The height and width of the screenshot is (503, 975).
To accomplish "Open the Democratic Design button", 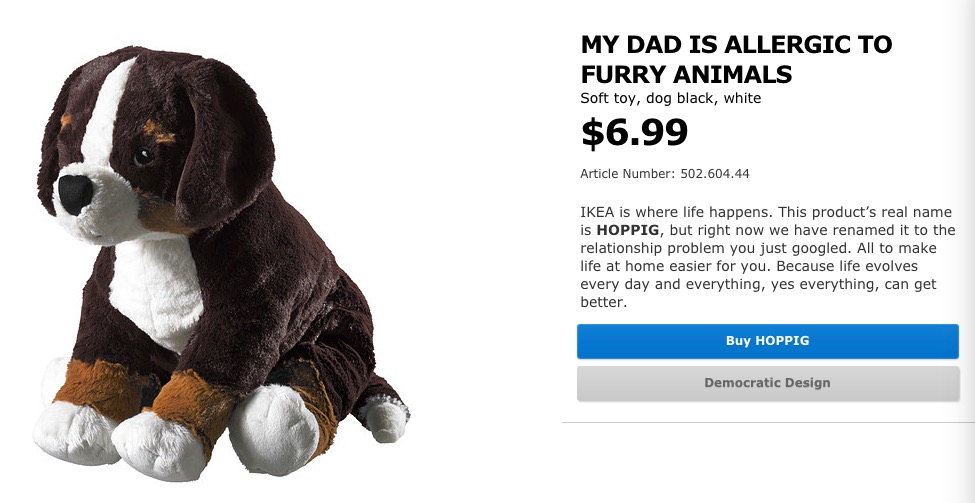I will coord(767,383).
